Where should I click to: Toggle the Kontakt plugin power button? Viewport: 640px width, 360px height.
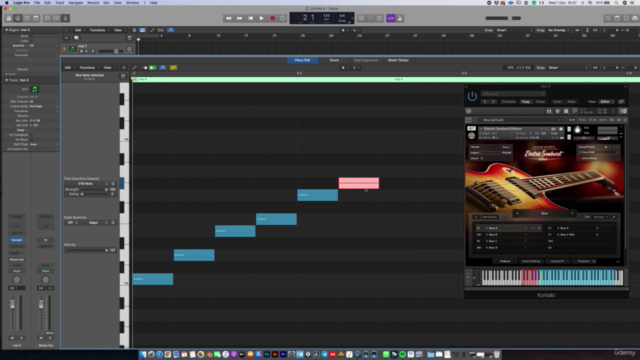tap(472, 97)
